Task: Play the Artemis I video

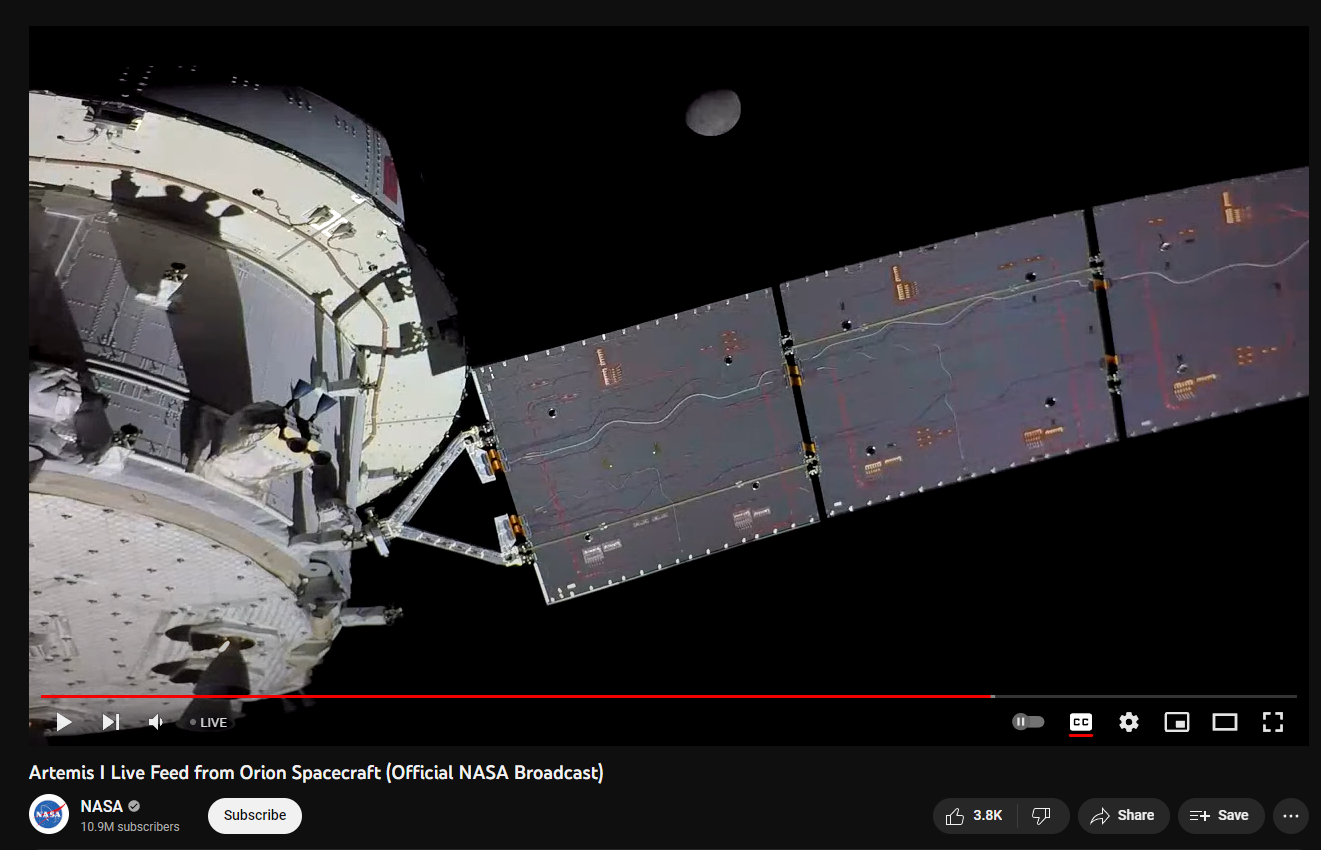Action: point(64,722)
